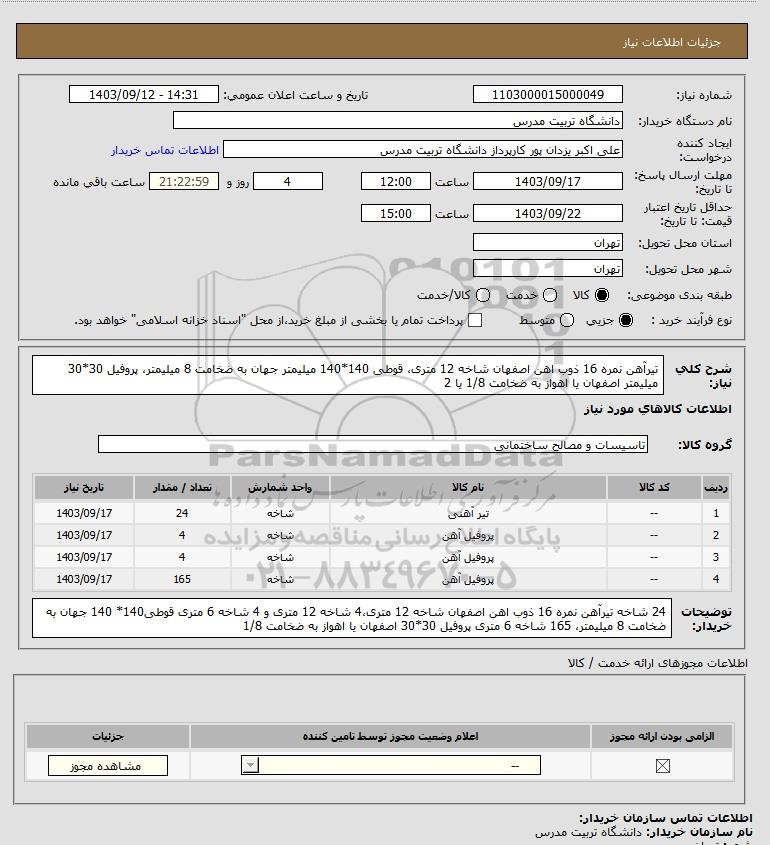Click the buyer notes text box توضیحات خریدار
Screen dimensions: 770x845
pyautogui.click(x=352, y=618)
